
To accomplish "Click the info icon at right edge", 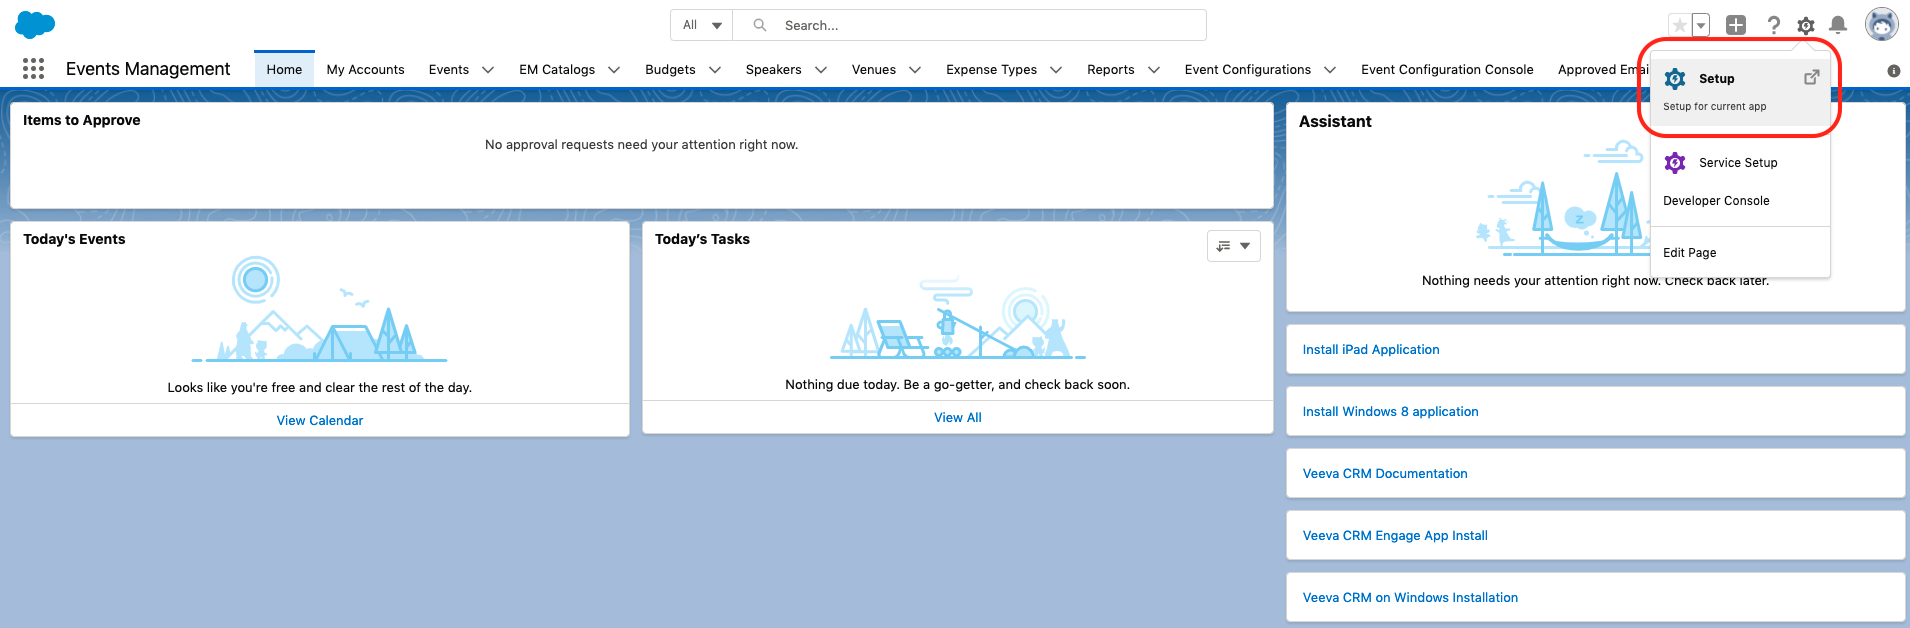I will 1893,71.
